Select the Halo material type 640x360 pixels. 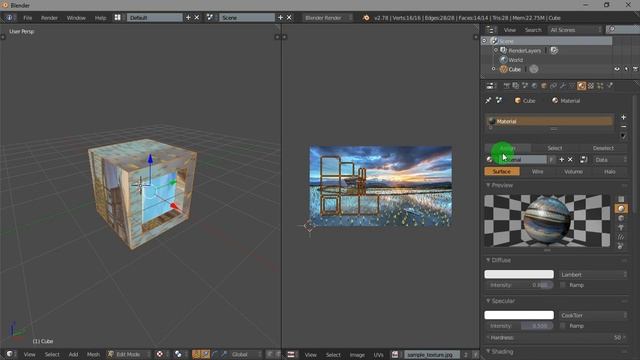(x=609, y=172)
